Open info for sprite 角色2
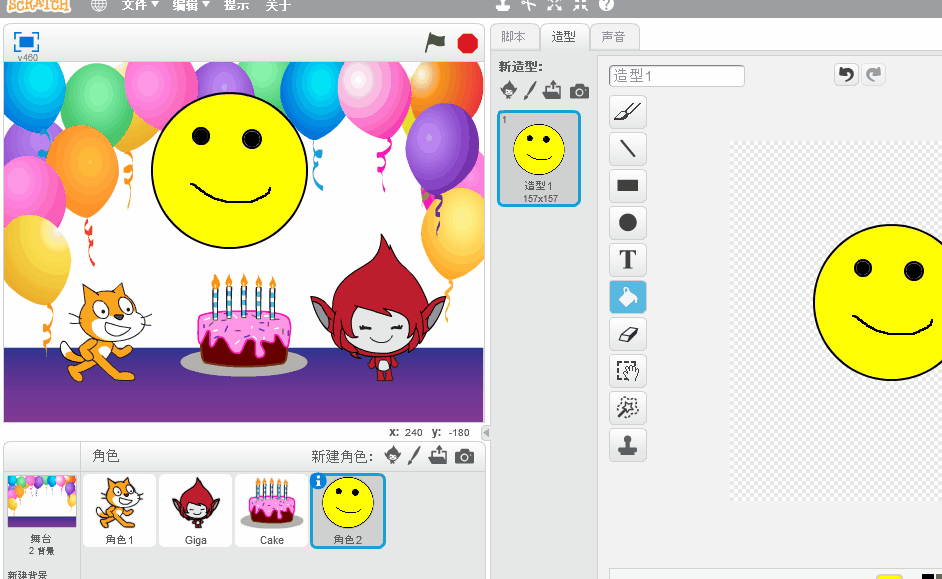 [x=318, y=480]
